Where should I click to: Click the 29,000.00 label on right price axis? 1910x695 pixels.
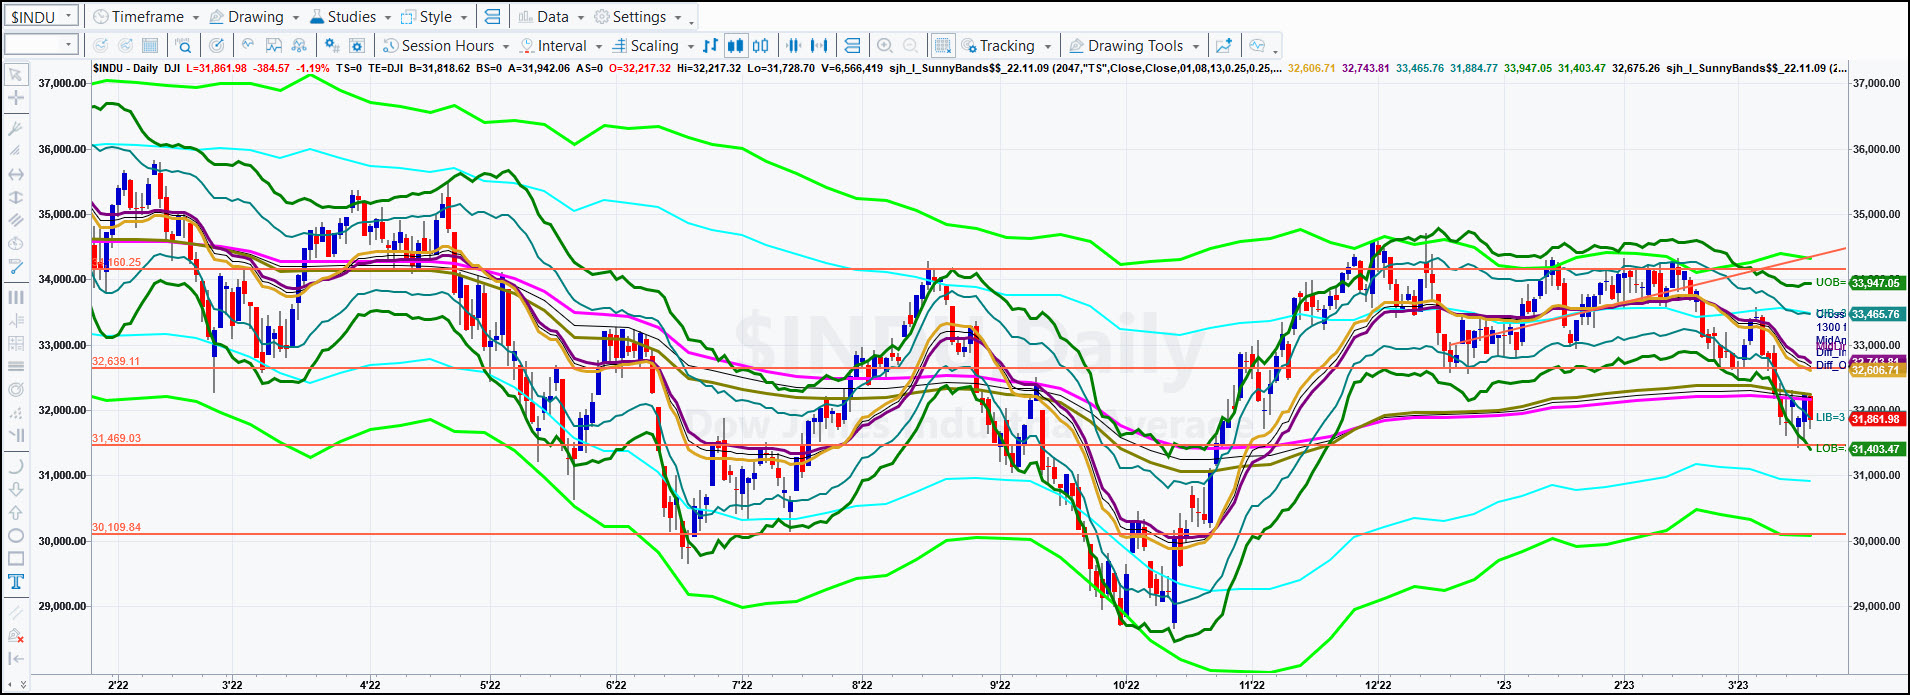pyautogui.click(x=1877, y=606)
